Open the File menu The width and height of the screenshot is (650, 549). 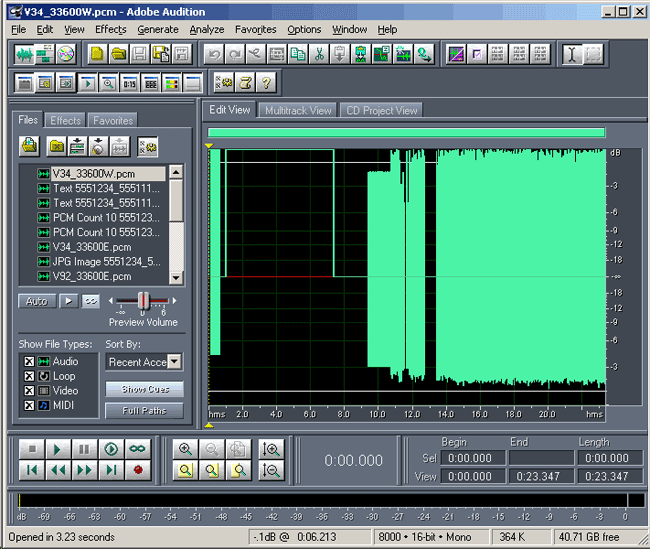pos(19,29)
